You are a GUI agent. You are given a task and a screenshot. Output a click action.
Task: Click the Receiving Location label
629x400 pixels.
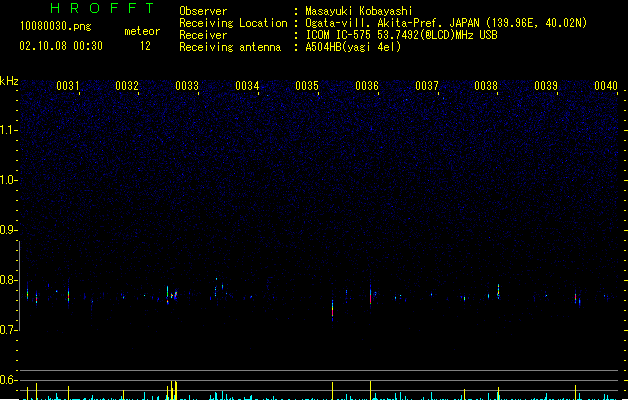pyautogui.click(x=233, y=23)
